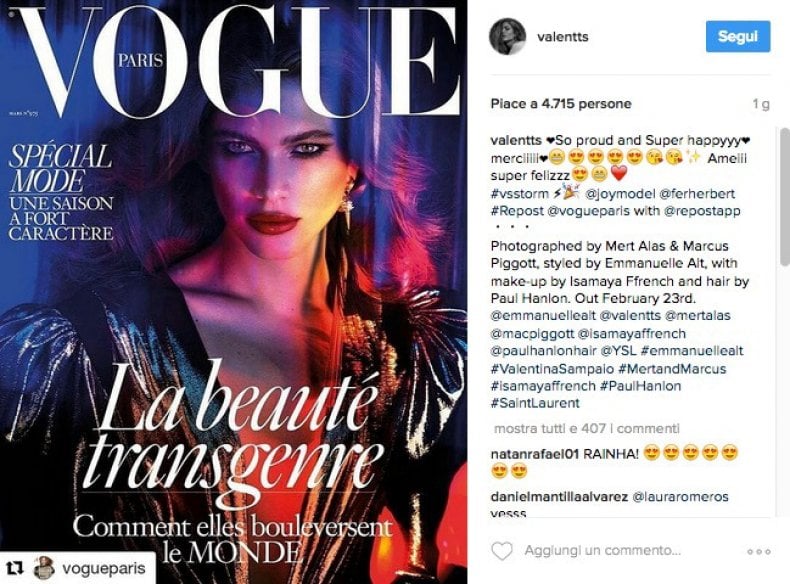The width and height of the screenshot is (790, 584).
Task: Open the #ValentinaSampaio hashtag
Action: click(x=552, y=369)
